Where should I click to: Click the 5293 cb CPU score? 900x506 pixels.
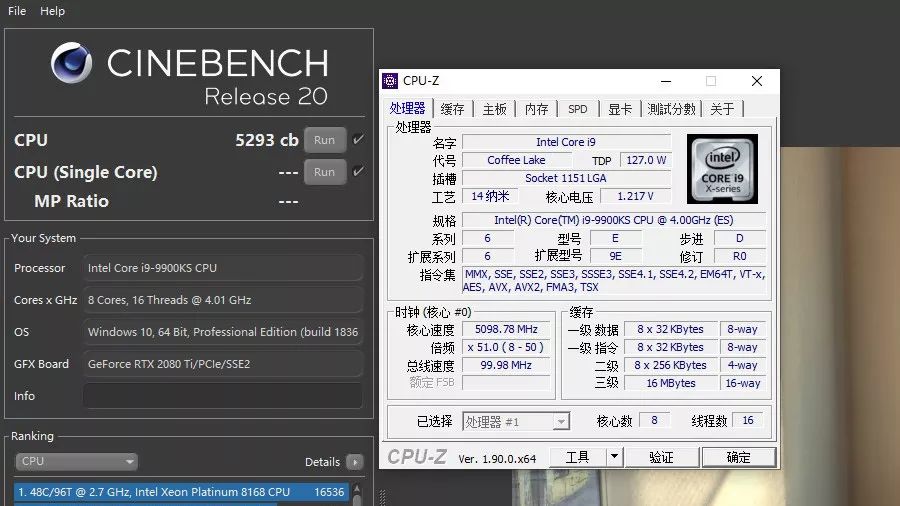pyautogui.click(x=267, y=140)
